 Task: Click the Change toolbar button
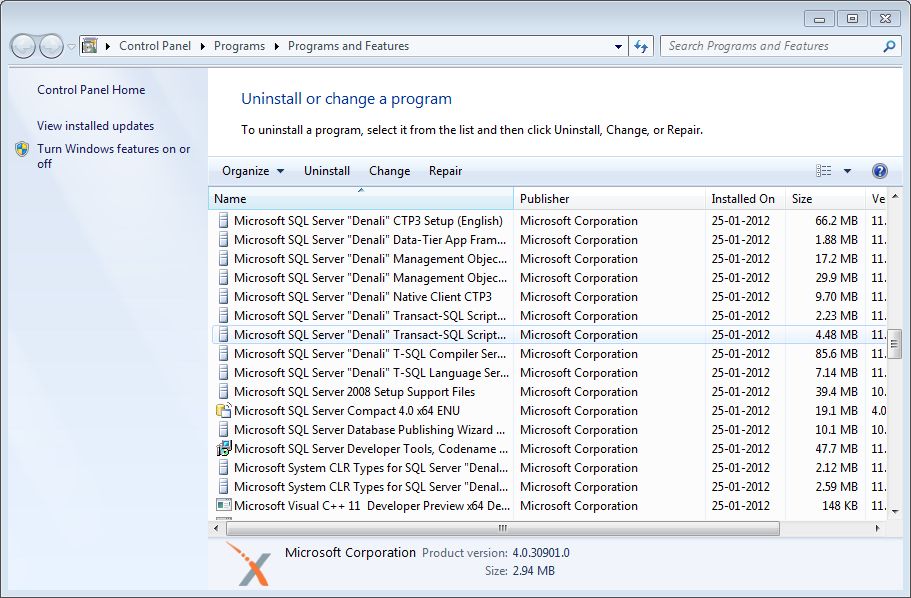[x=389, y=171]
